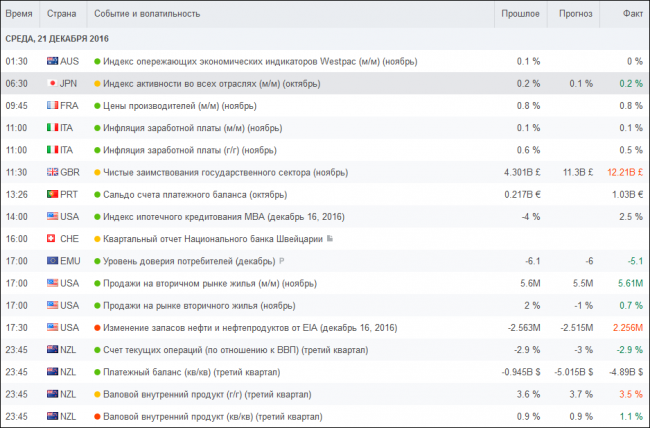Click the preliminary 'P' icon next to Уровень доверия потребителей
This screenshot has height=428, width=650.
click(281, 261)
